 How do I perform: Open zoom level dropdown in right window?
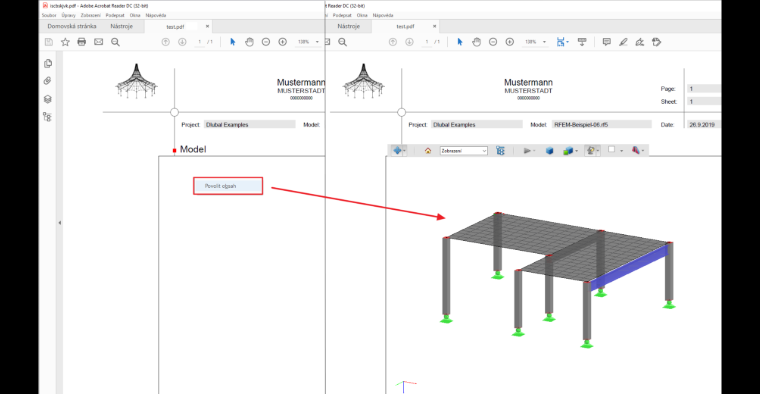click(544, 42)
